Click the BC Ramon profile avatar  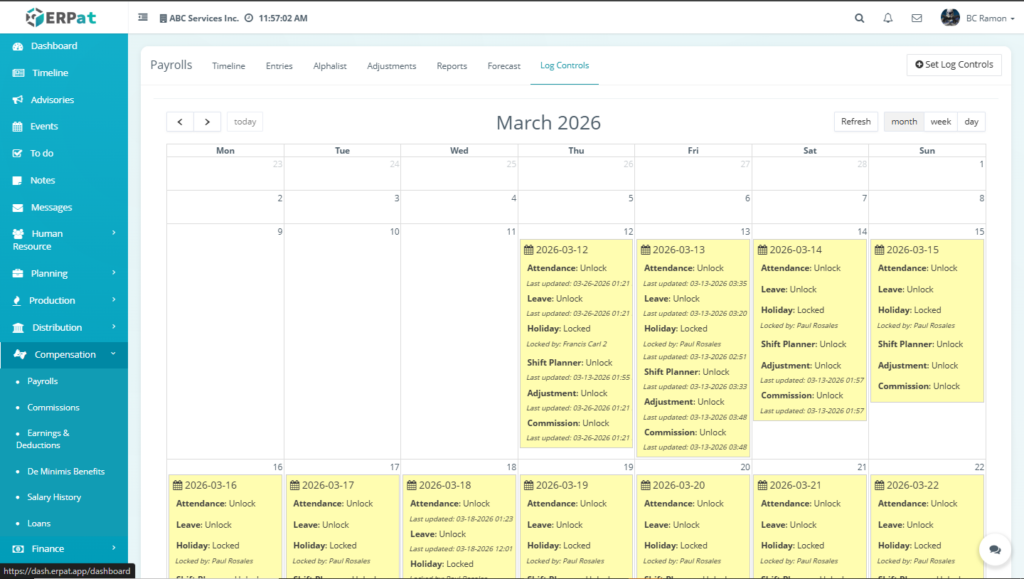pyautogui.click(x=950, y=18)
